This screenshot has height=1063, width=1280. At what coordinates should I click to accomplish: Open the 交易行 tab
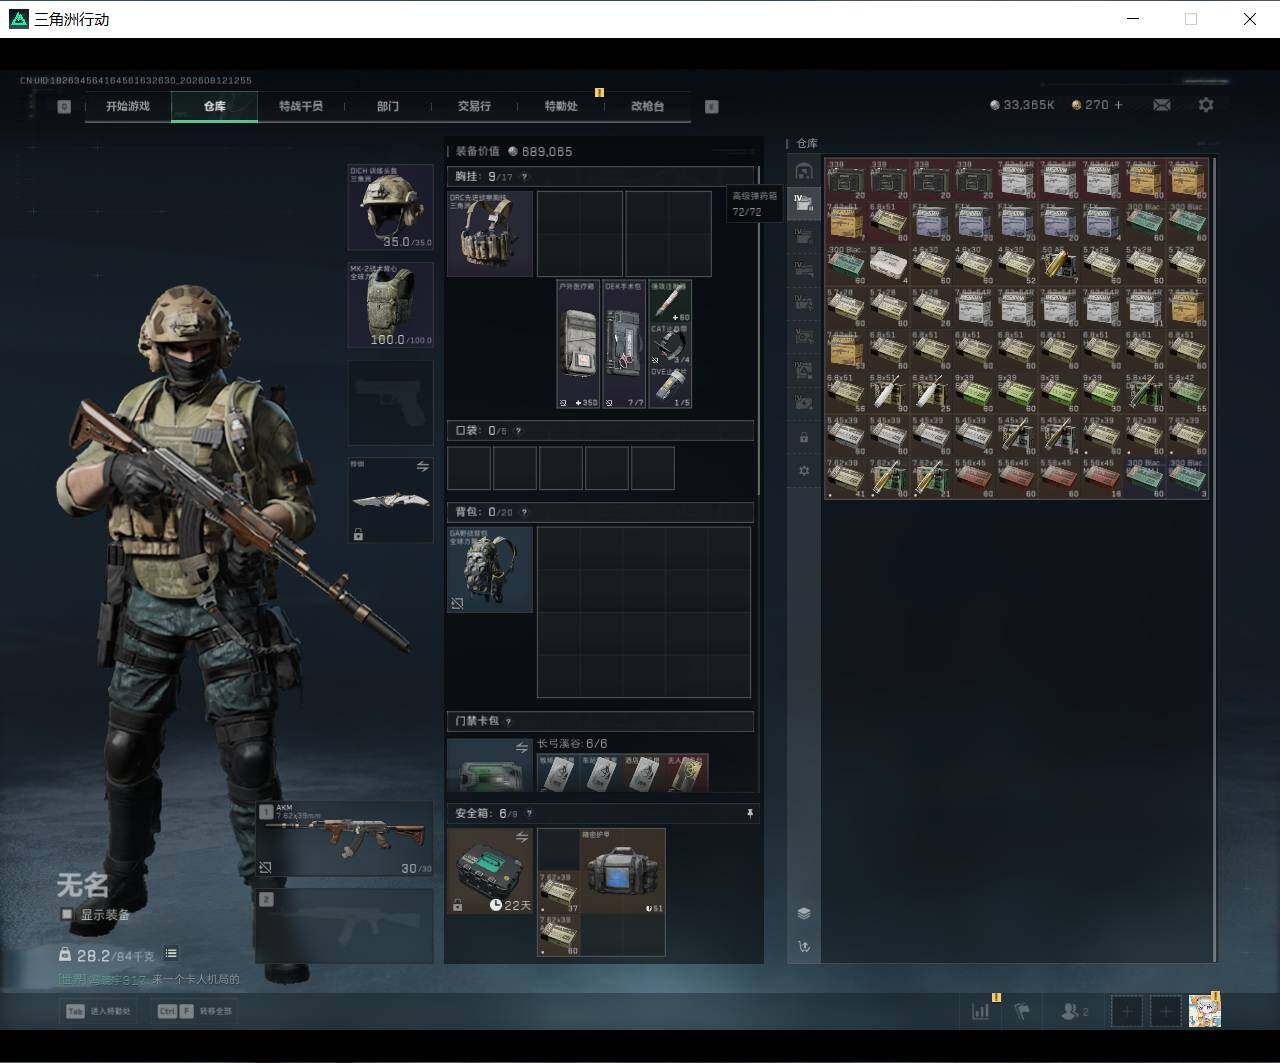pyautogui.click(x=474, y=106)
